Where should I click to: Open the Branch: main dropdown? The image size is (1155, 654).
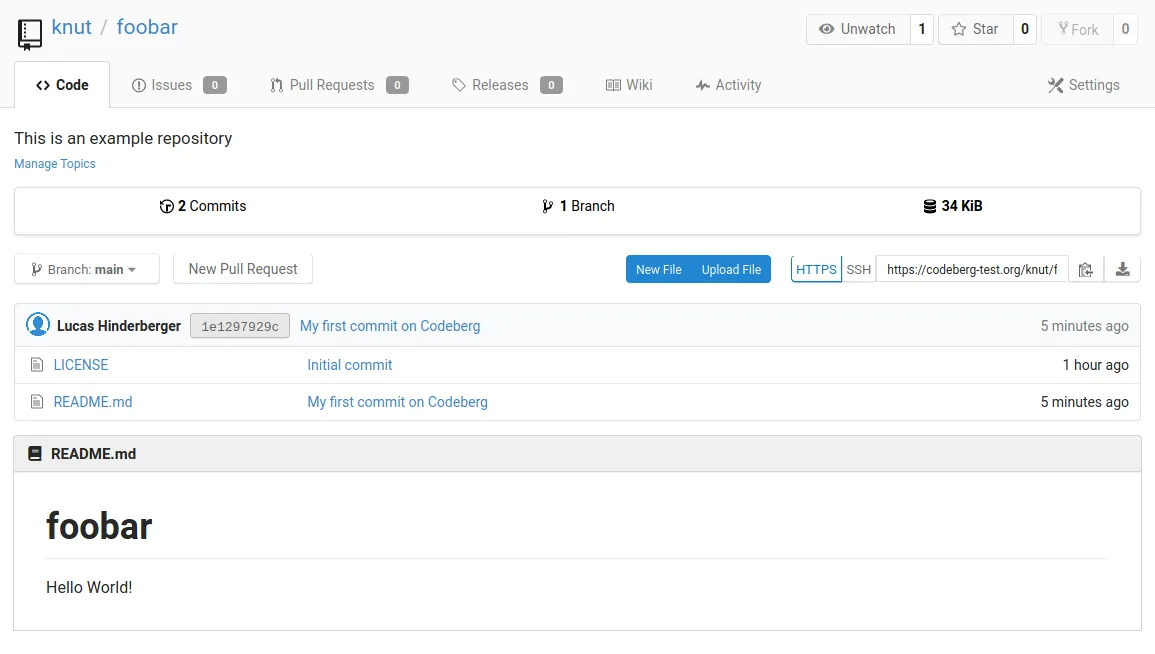pyautogui.click(x=86, y=268)
